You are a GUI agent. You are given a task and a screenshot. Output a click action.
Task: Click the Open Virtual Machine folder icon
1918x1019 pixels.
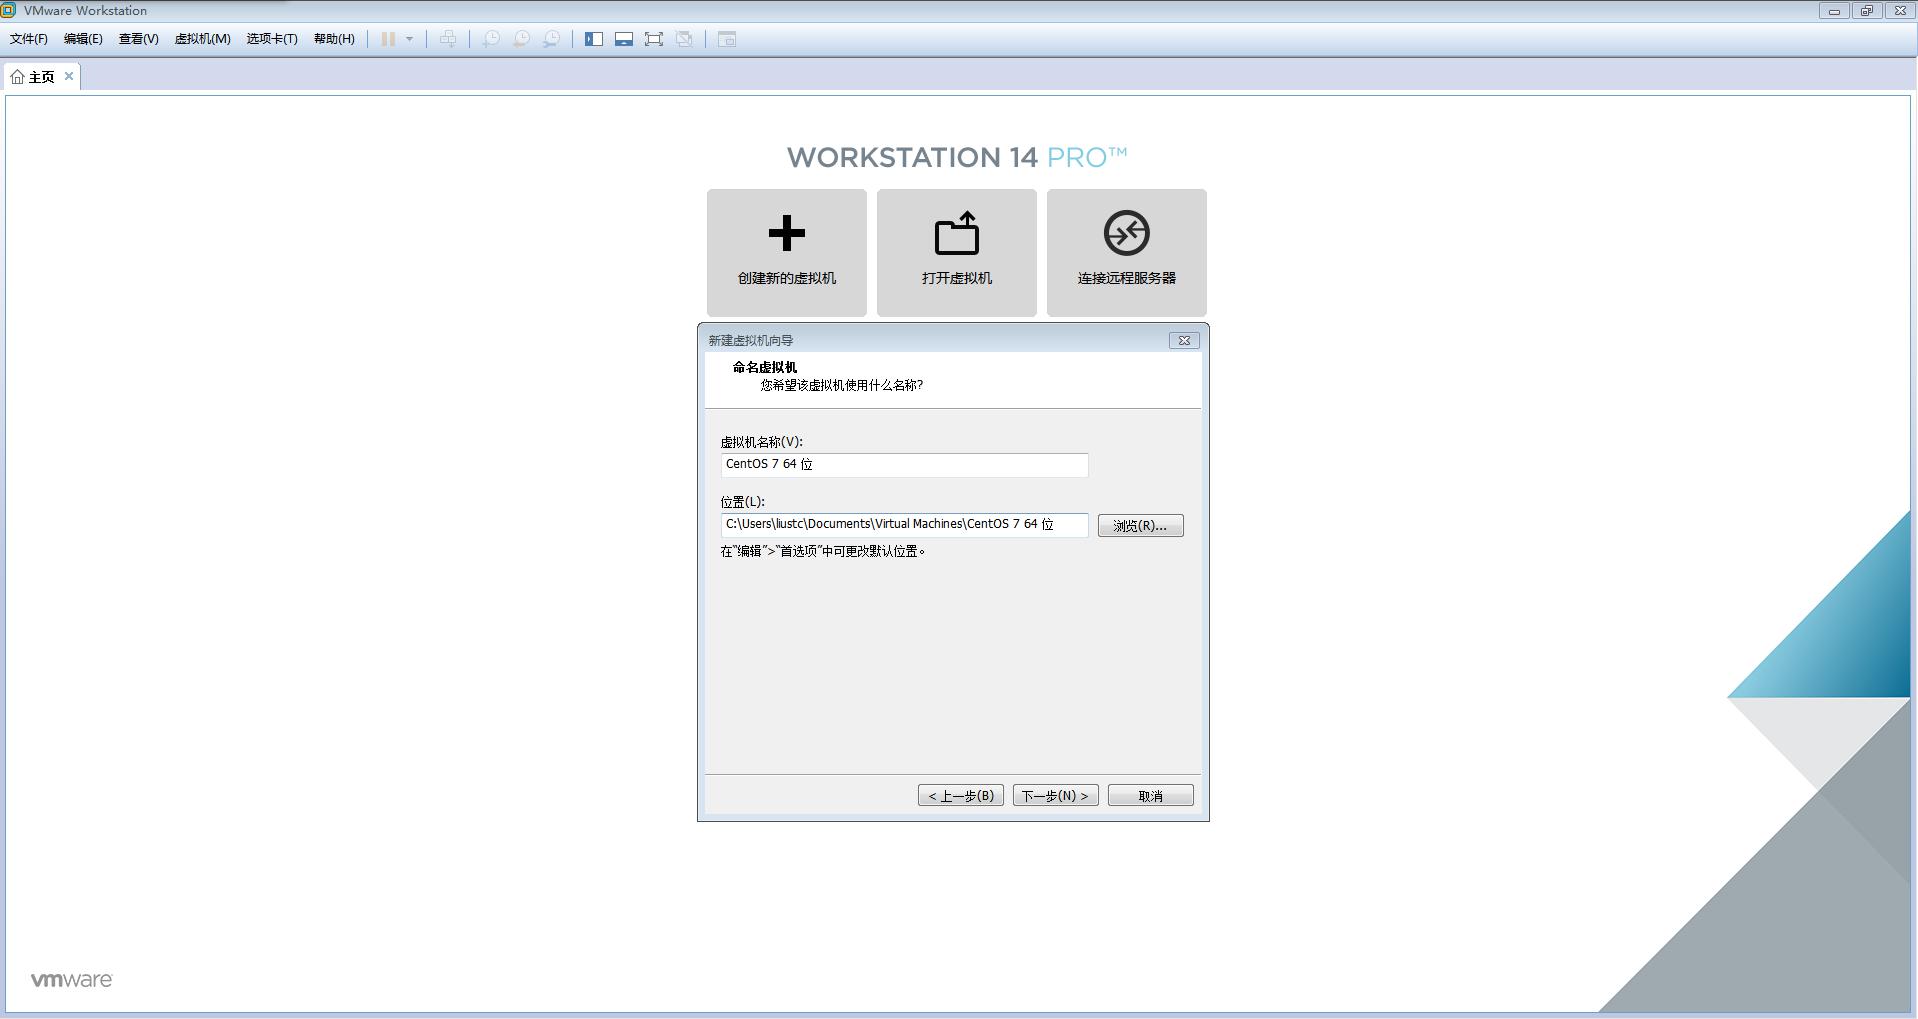(x=957, y=233)
